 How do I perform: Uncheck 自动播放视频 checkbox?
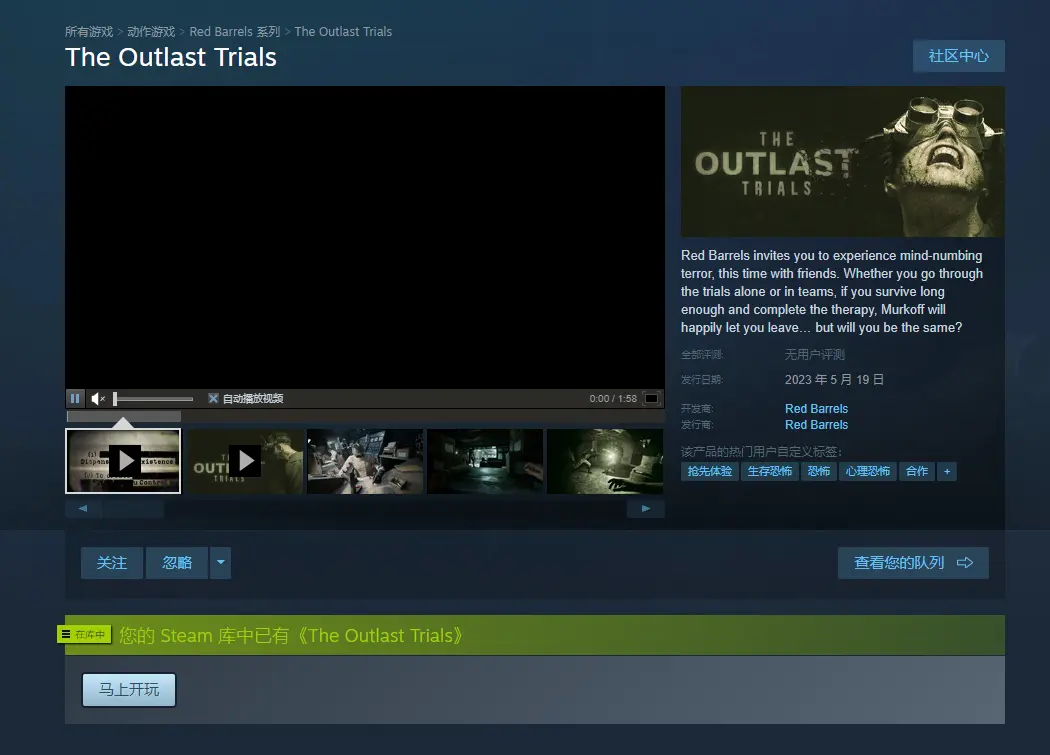coord(213,399)
